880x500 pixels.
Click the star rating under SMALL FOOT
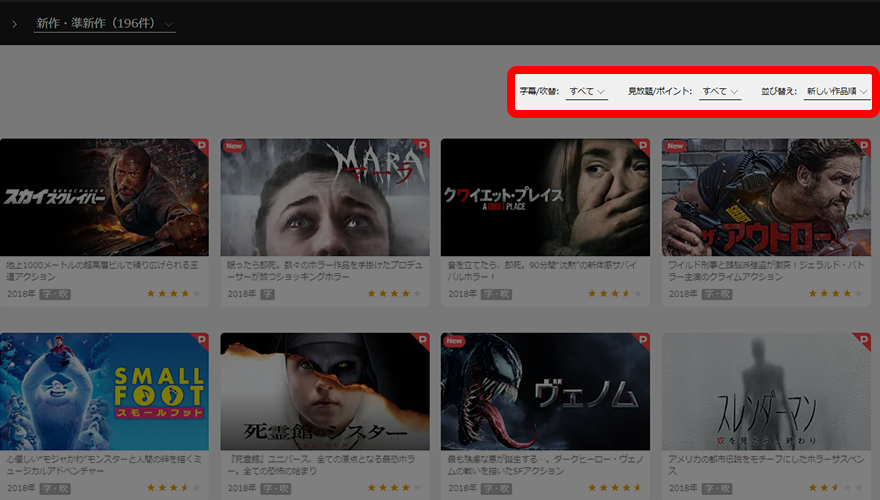click(173, 488)
